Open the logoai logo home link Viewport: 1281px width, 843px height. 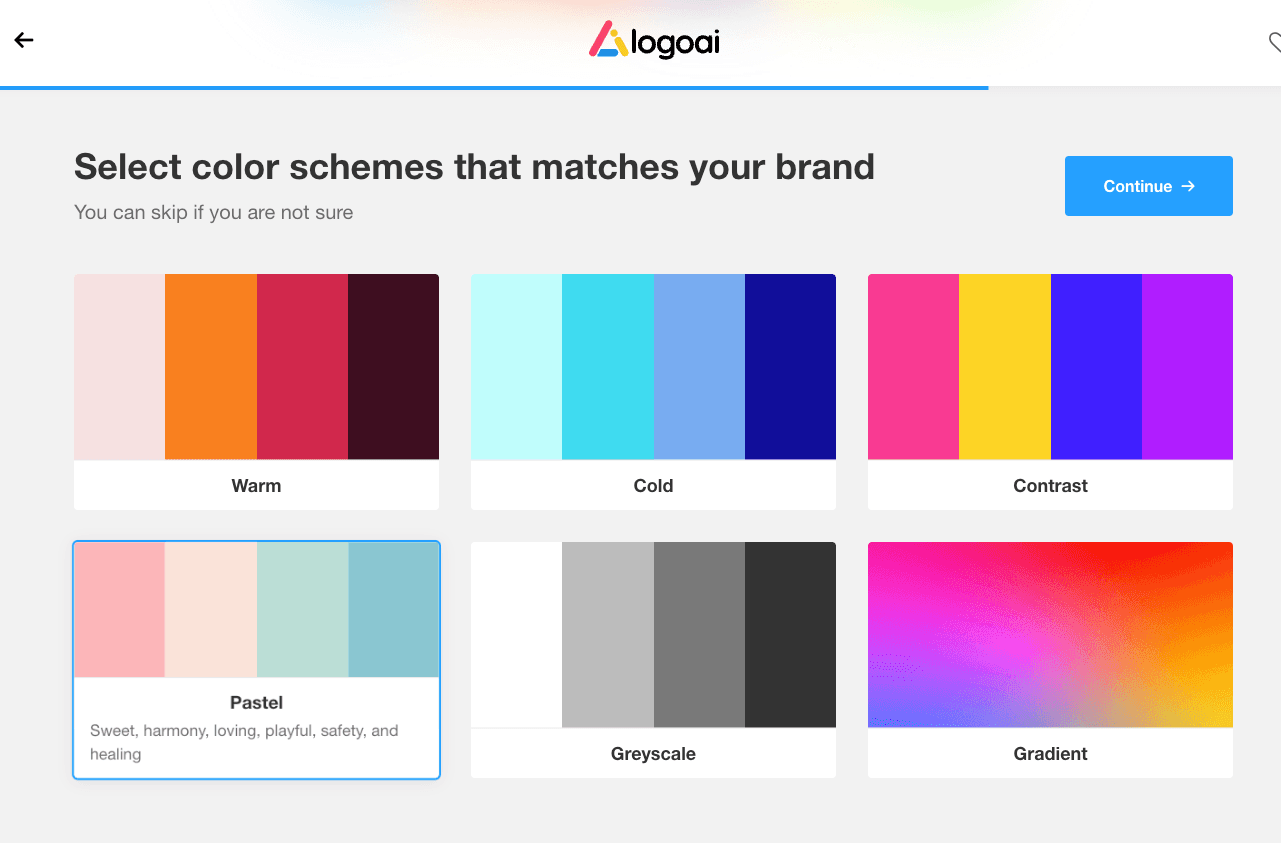(x=654, y=41)
